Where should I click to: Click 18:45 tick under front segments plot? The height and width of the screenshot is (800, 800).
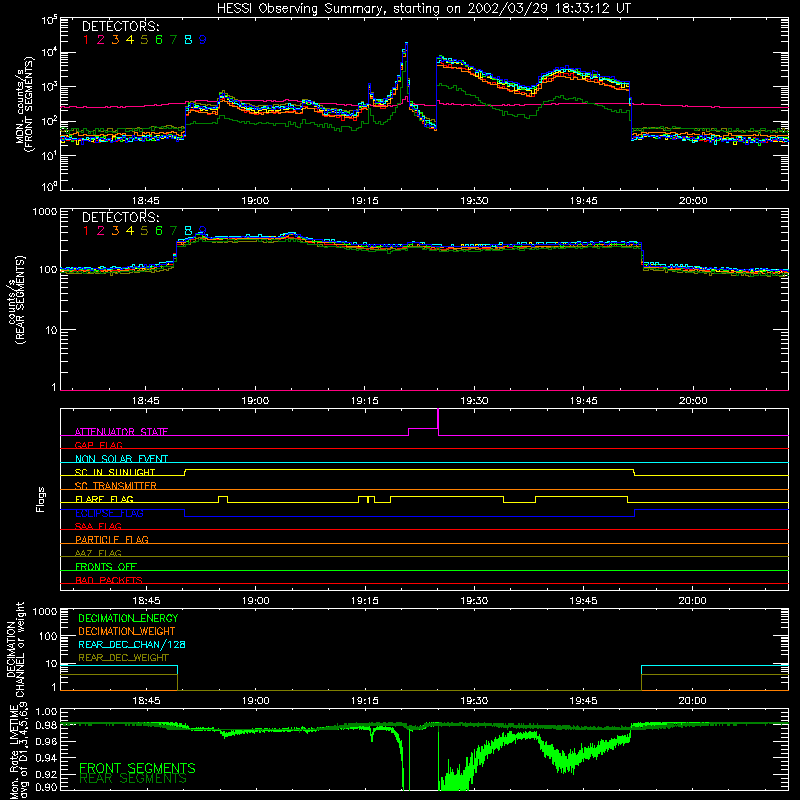point(146,201)
